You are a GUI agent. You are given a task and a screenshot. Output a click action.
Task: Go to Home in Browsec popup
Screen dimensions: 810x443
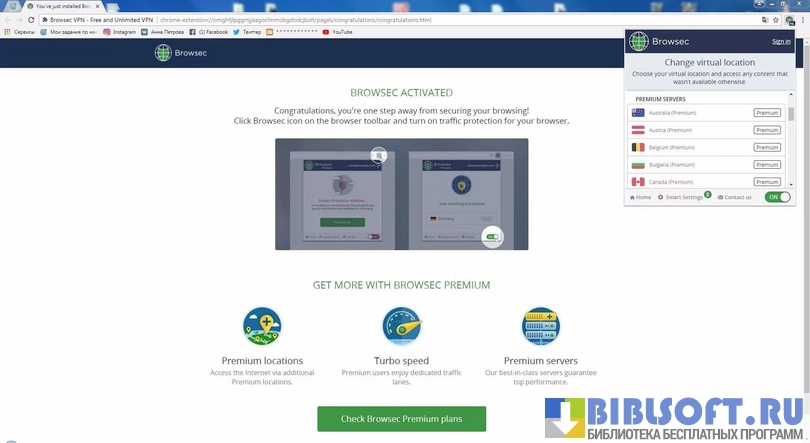[x=640, y=197]
